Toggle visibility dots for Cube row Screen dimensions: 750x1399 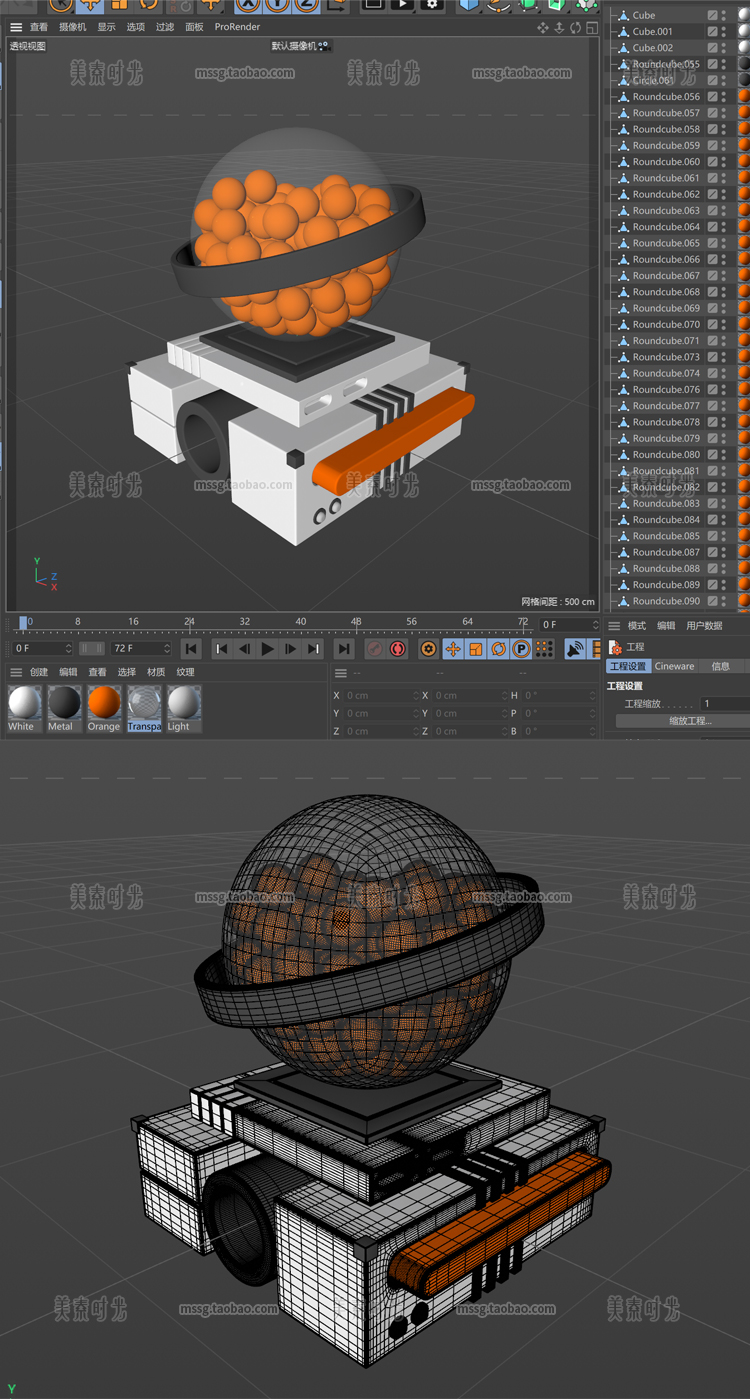click(724, 15)
